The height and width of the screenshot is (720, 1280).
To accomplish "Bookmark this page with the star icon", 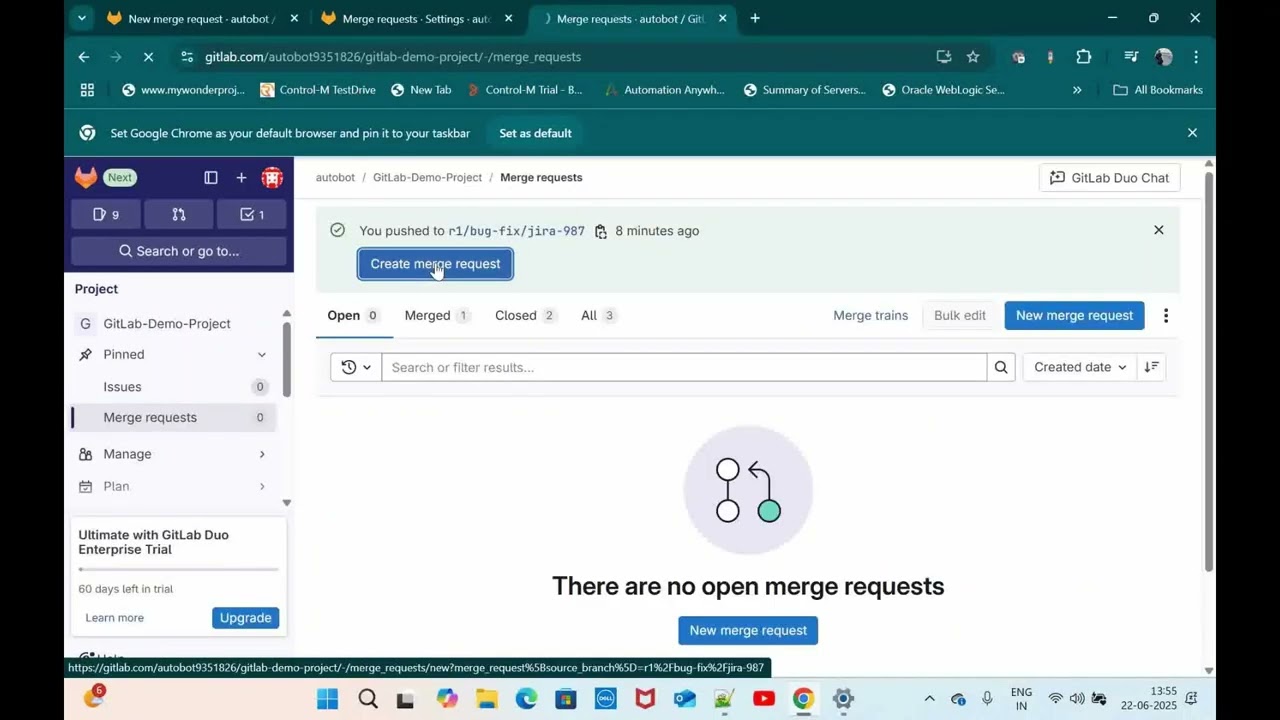I will [x=973, y=57].
